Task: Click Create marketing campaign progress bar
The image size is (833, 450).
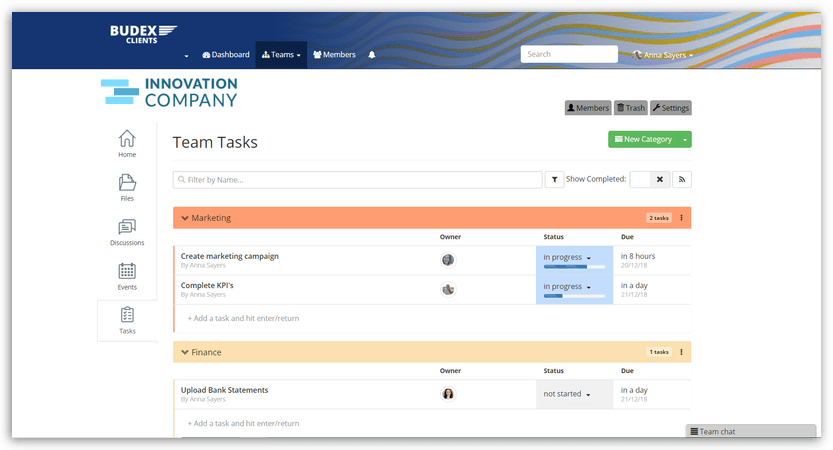Action: (x=574, y=267)
